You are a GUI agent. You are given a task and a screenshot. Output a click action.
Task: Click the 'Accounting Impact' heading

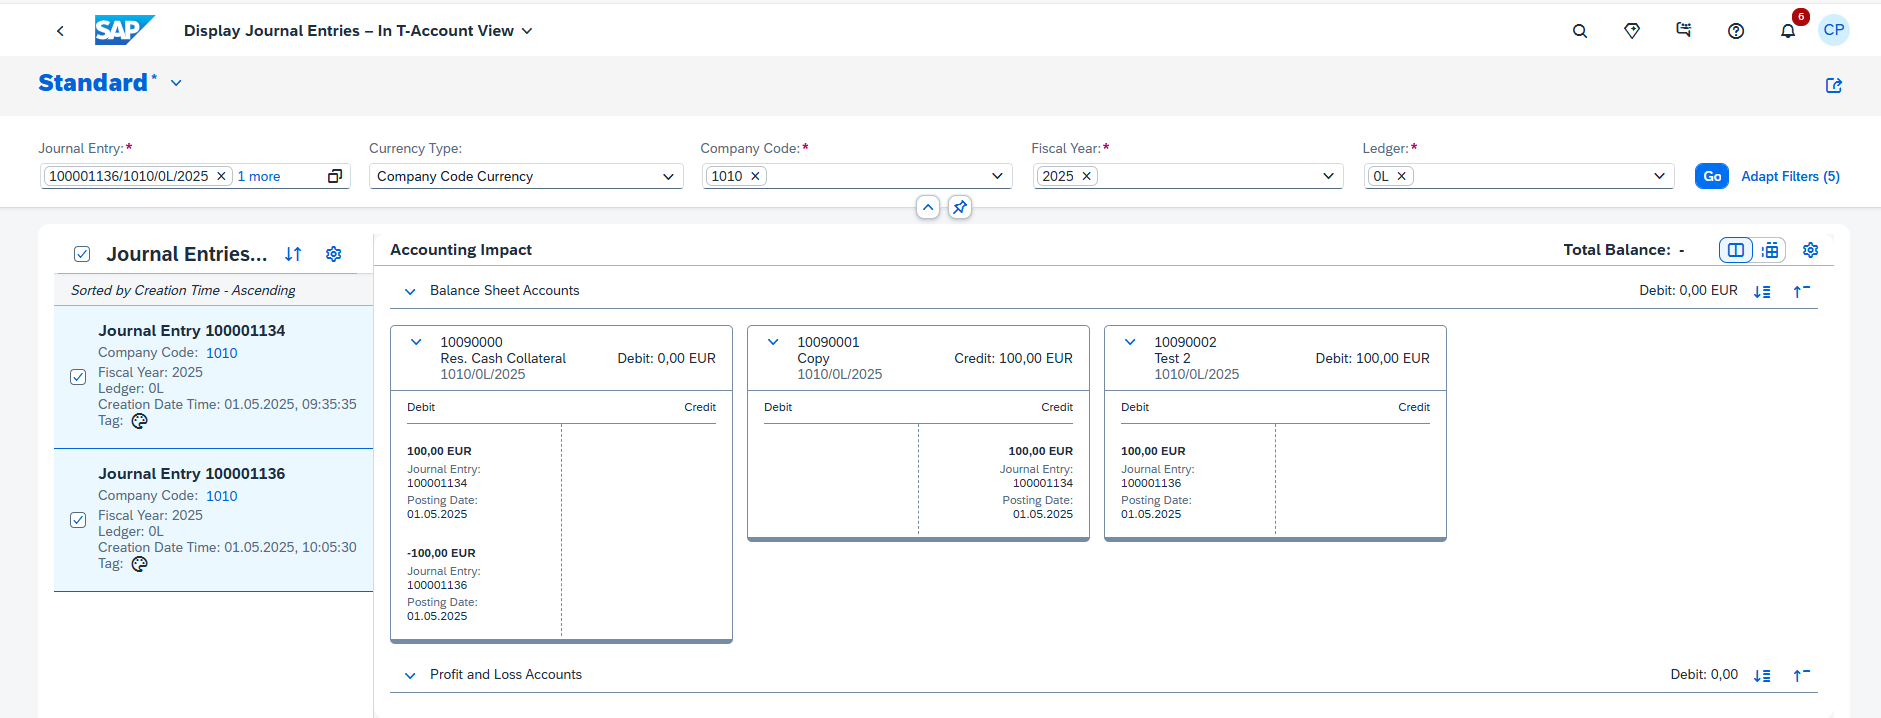click(x=461, y=250)
